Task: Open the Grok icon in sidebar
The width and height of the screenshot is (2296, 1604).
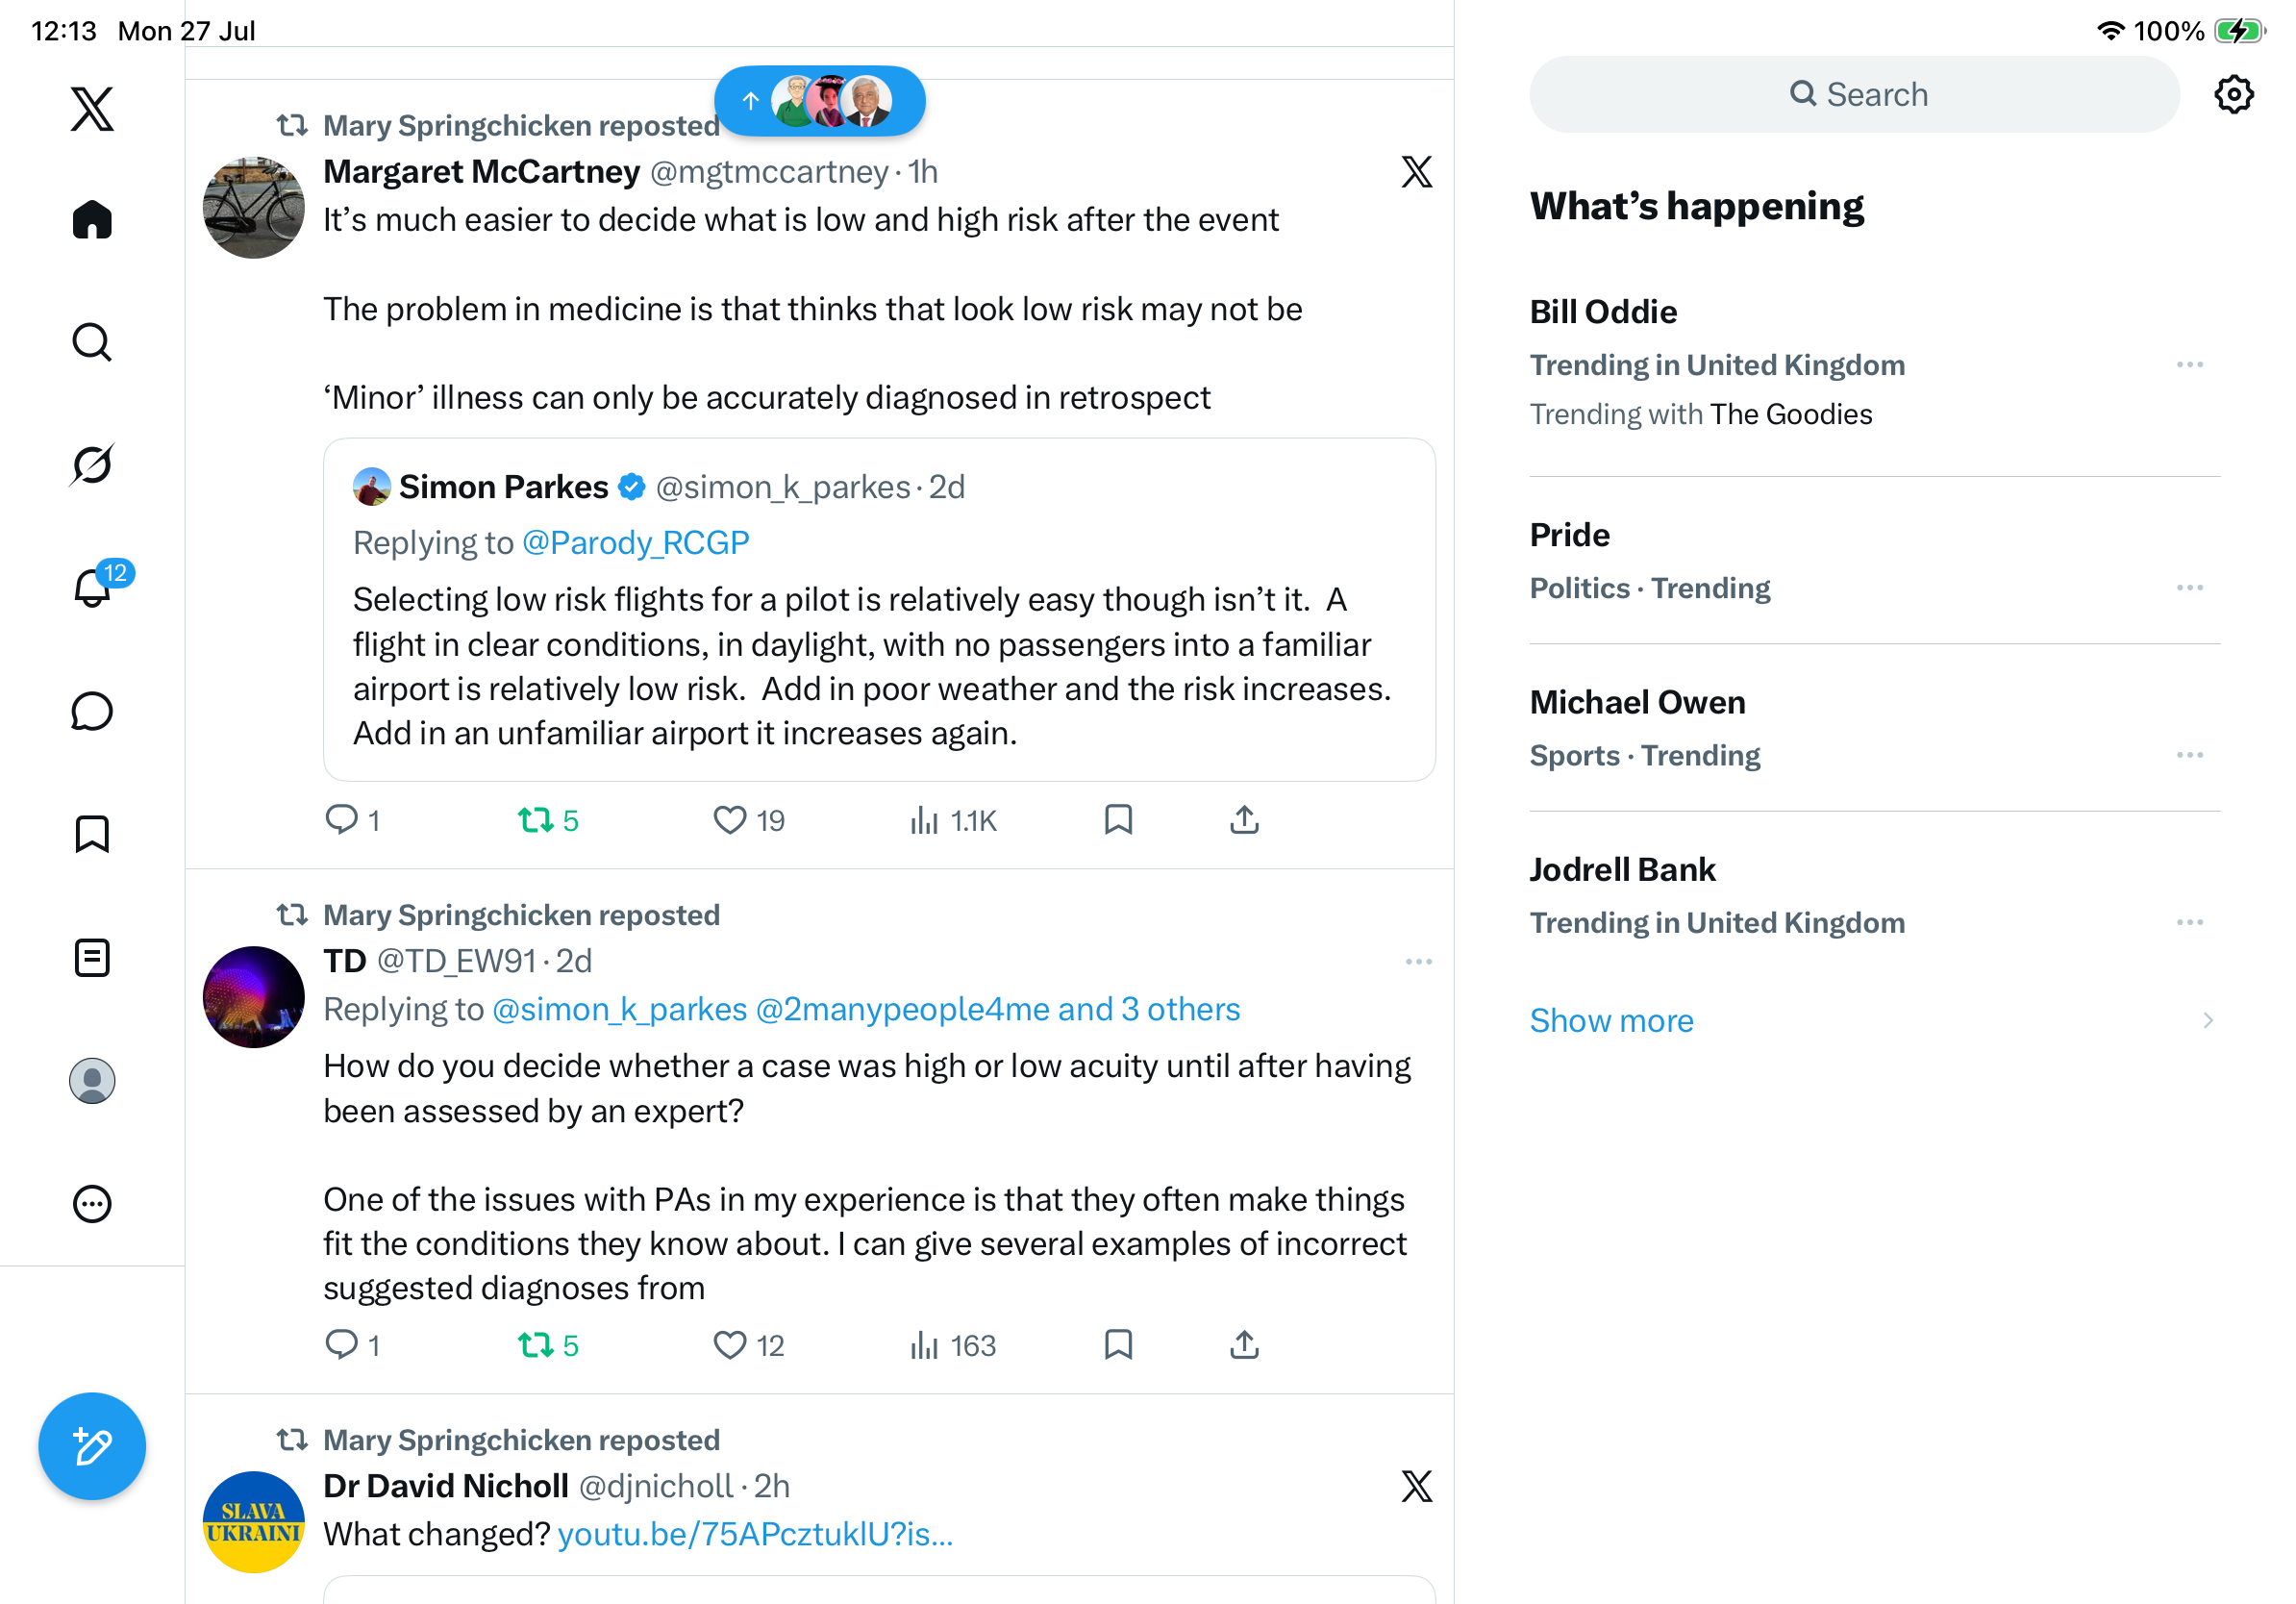Action: 92,465
